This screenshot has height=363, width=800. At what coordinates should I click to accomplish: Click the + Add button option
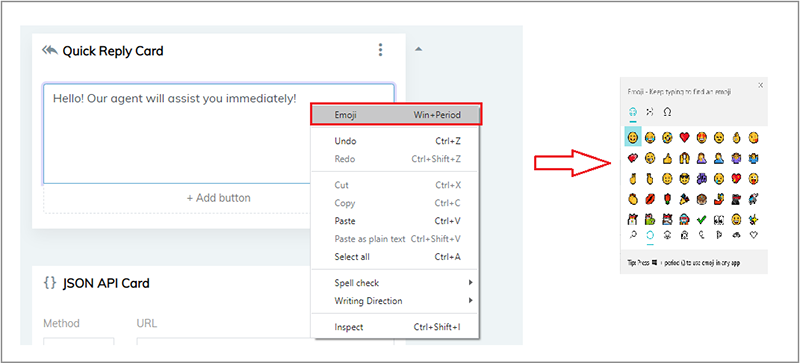pyautogui.click(x=218, y=198)
